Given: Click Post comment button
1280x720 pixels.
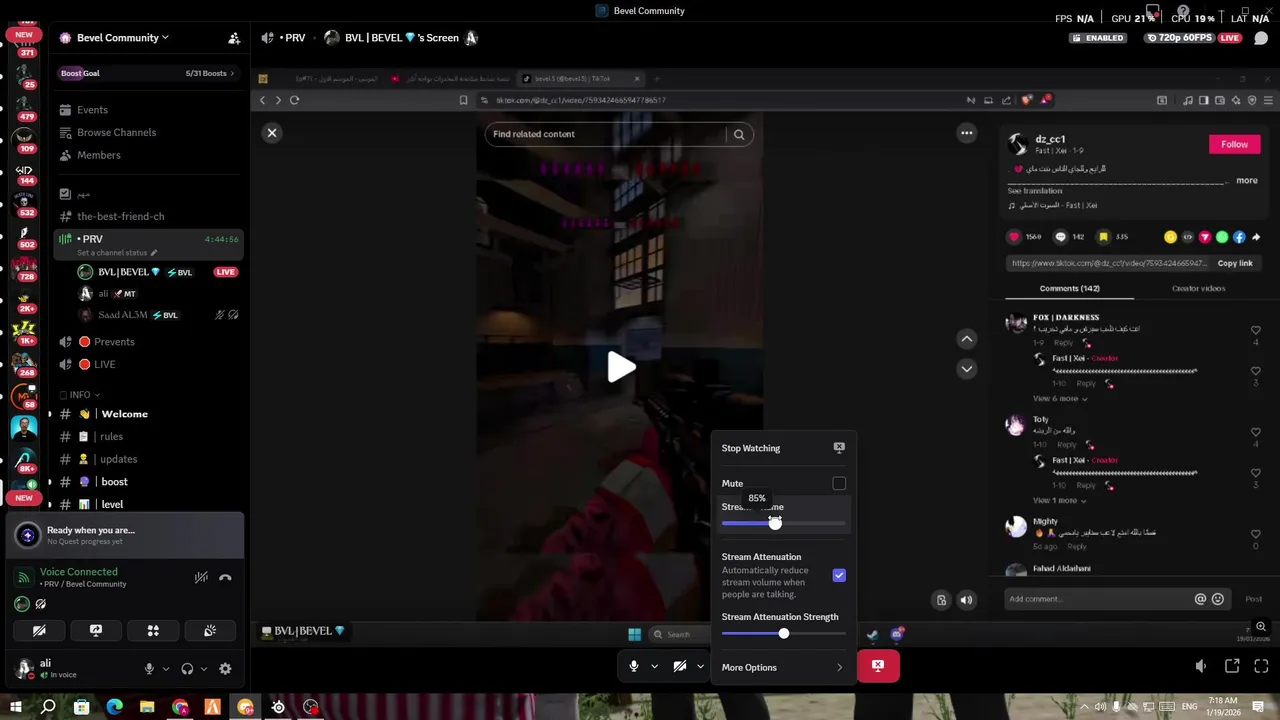Looking at the screenshot, I should tap(1253, 599).
